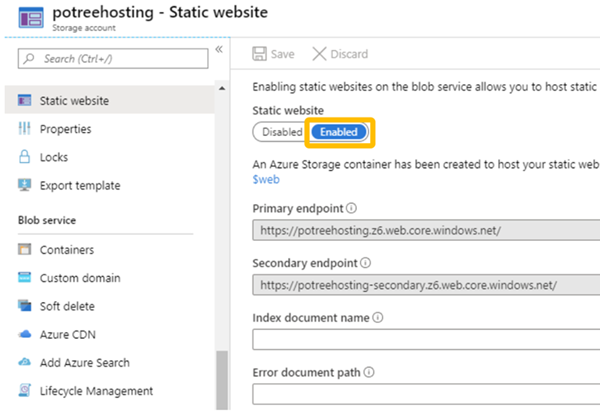600x411 pixels.
Task: Click the Custom domain icon
Action: pyautogui.click(x=24, y=278)
